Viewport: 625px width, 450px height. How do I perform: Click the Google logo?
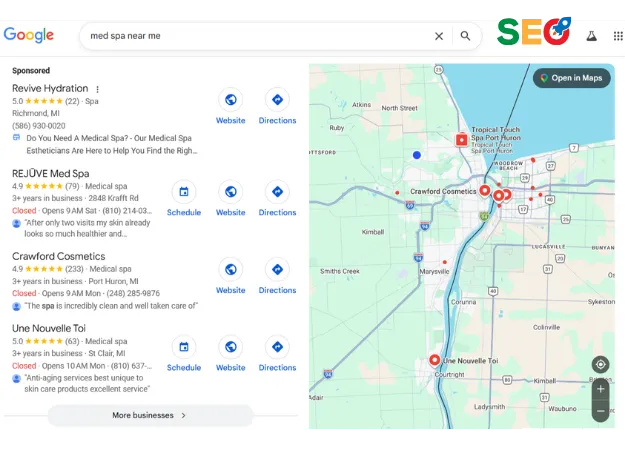point(29,35)
